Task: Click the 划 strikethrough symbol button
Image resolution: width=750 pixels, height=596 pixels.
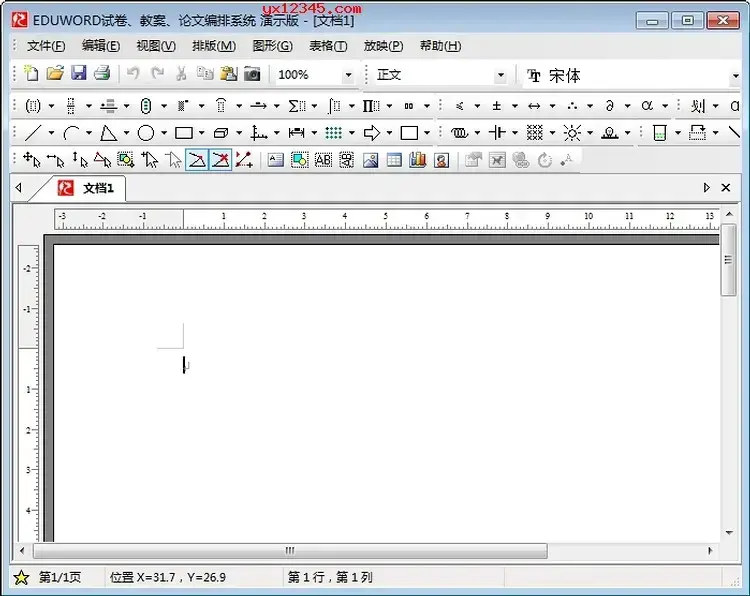Action: 697,106
